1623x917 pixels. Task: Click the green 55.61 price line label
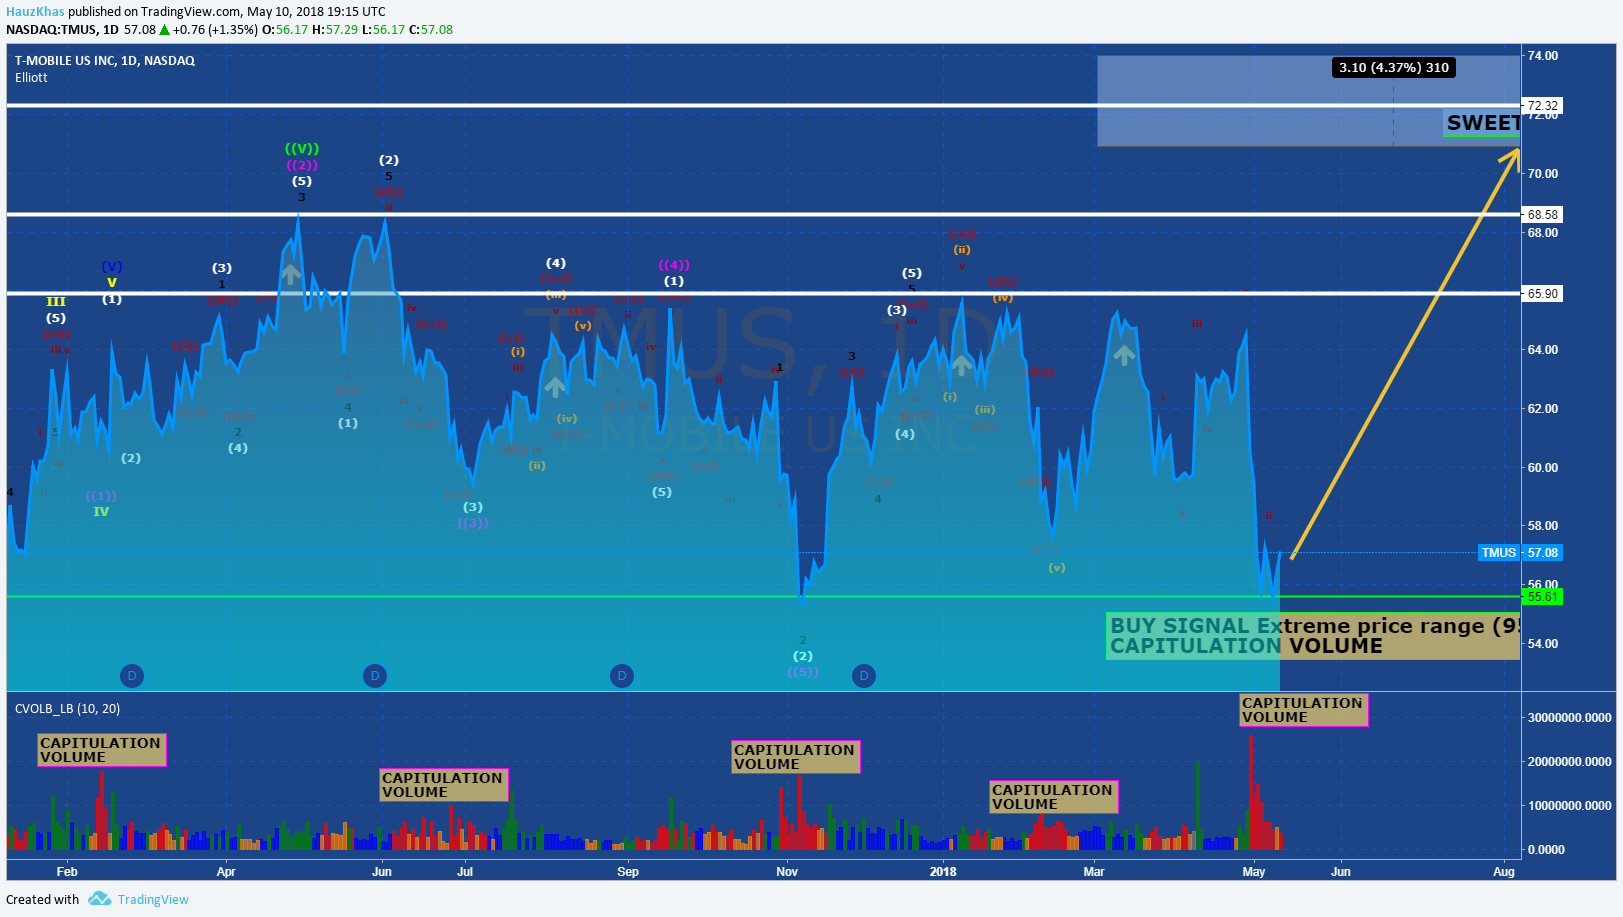pyautogui.click(x=1543, y=597)
